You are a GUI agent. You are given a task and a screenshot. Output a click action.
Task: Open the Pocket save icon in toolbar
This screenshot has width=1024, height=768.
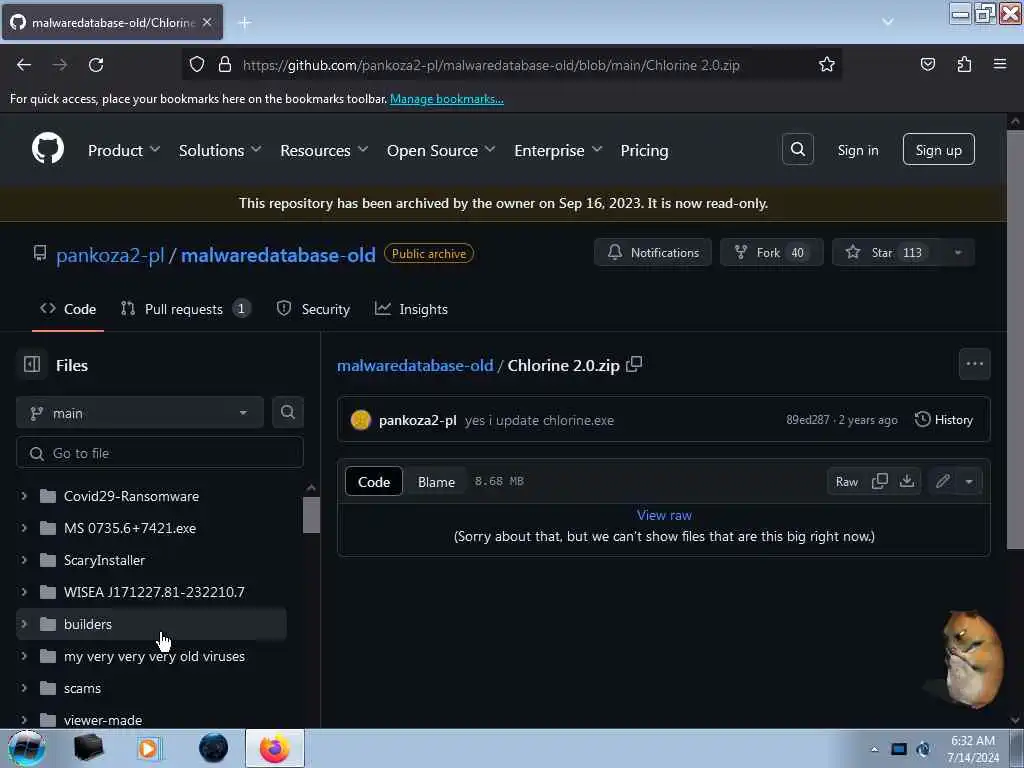927,65
